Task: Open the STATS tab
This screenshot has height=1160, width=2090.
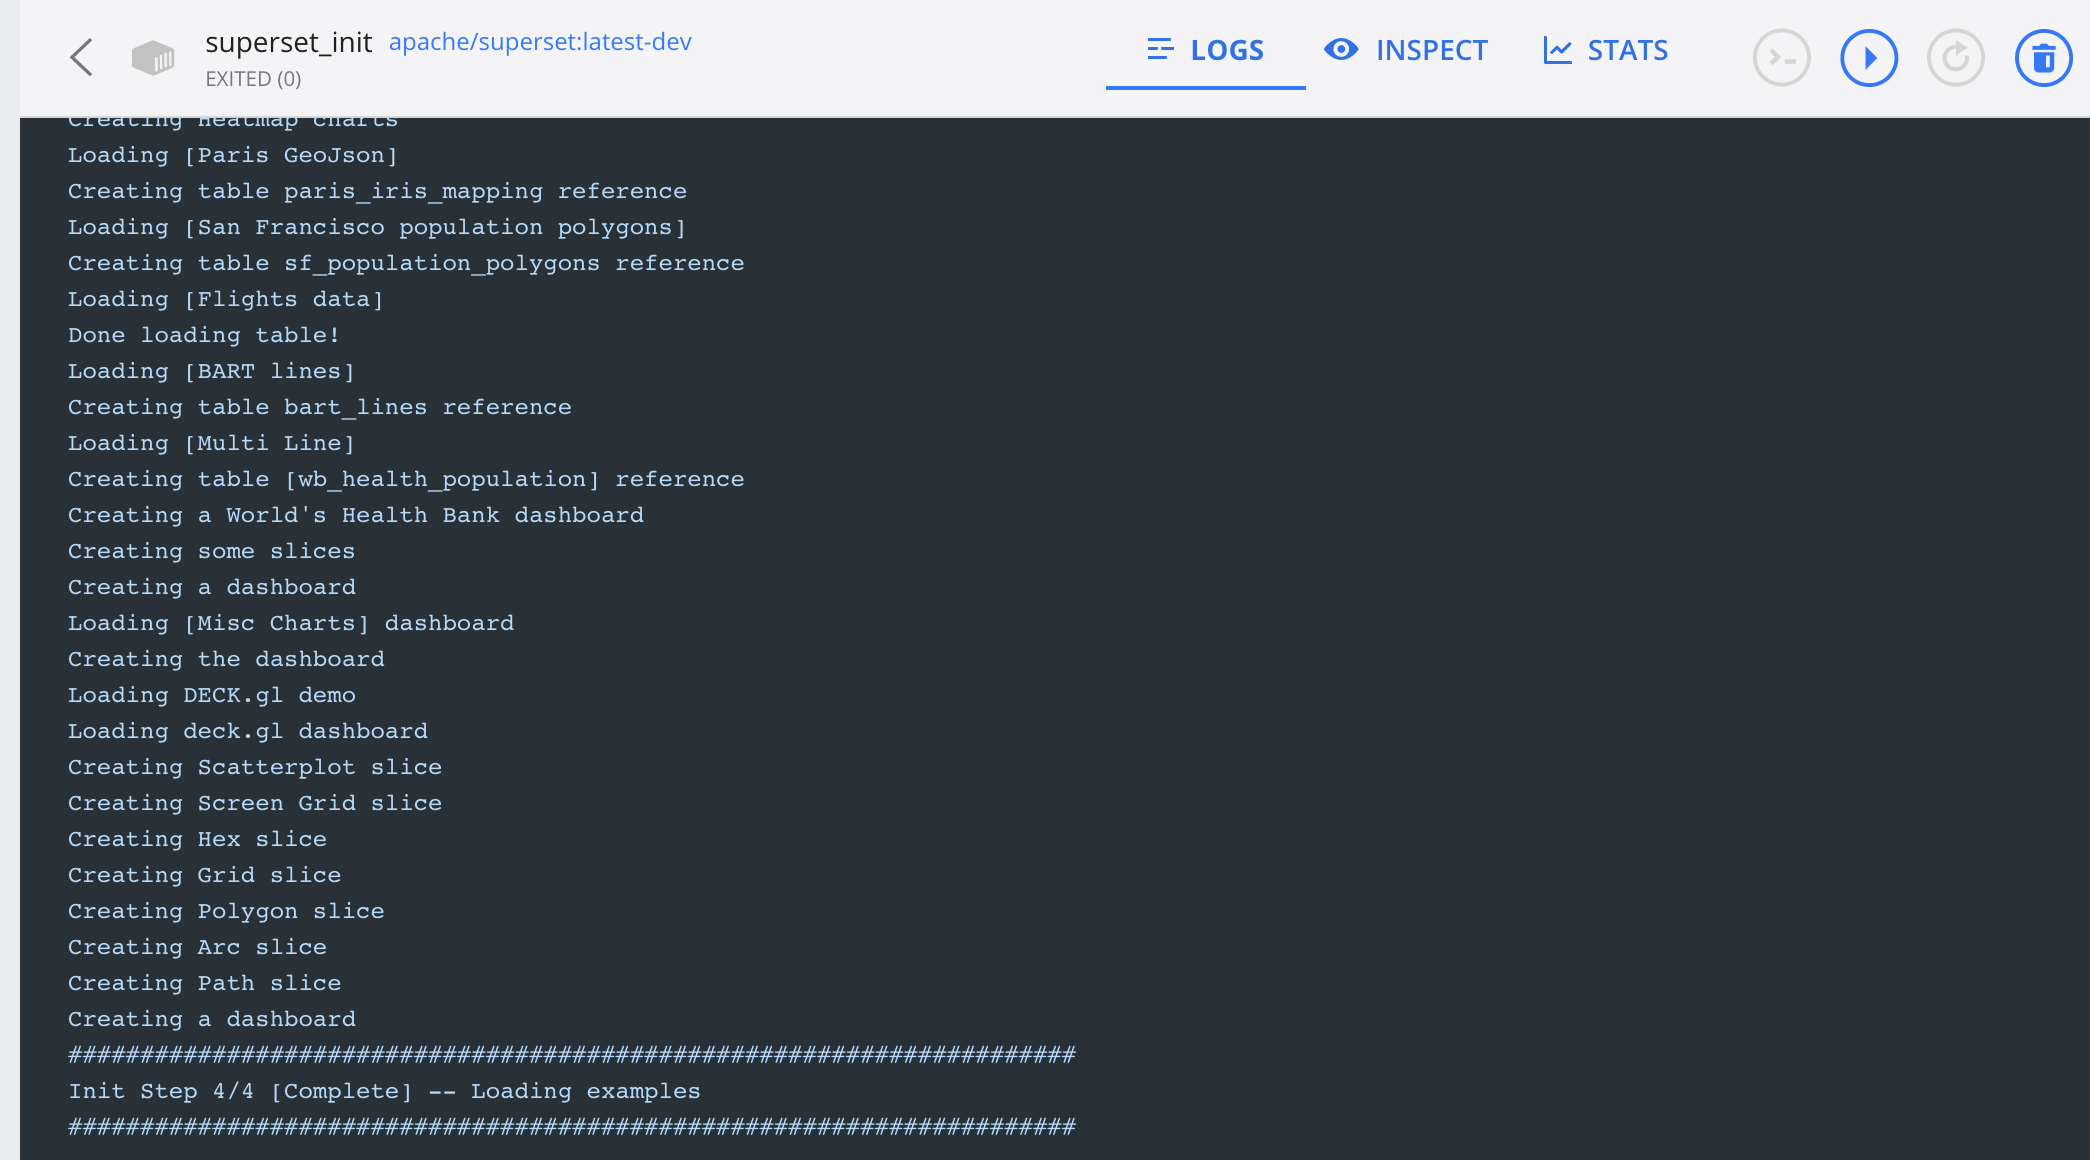Action: tap(1627, 49)
